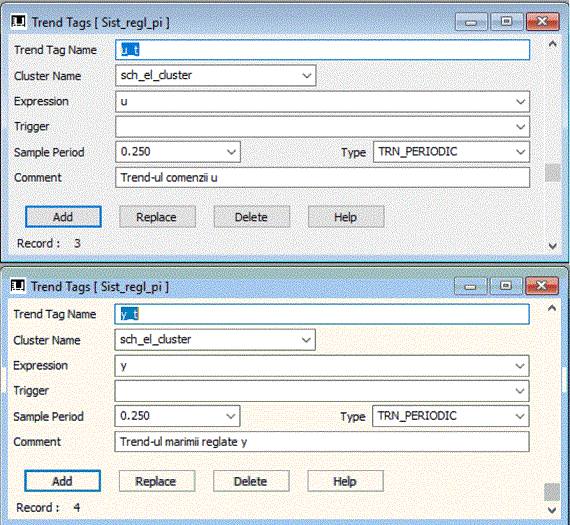Click the Trend Tags window icon of lower dialog
The width and height of the screenshot is (570, 525).
point(17,286)
